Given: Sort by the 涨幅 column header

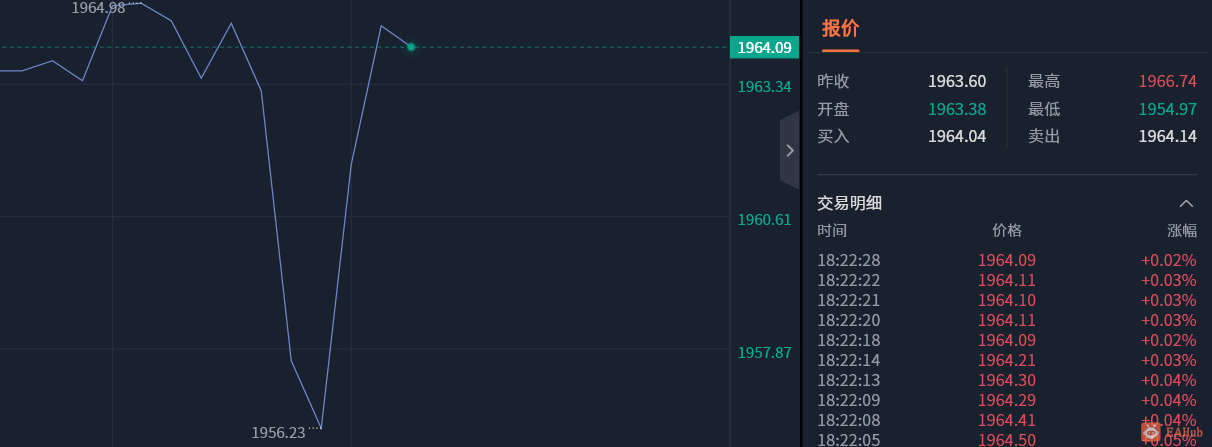Looking at the screenshot, I should (x=1181, y=230).
